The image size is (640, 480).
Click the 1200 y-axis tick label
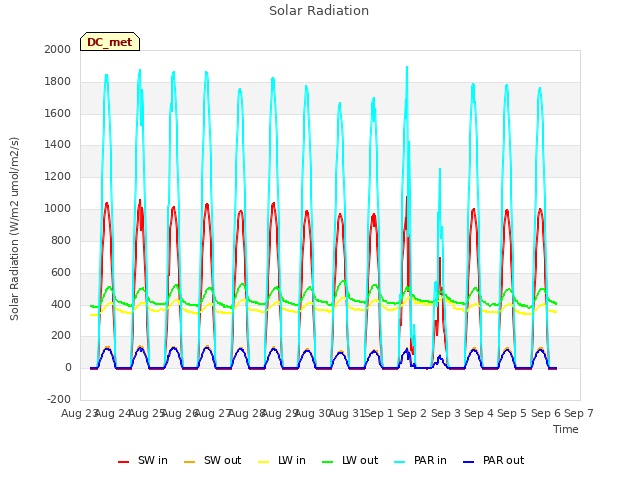pyautogui.click(x=58, y=177)
